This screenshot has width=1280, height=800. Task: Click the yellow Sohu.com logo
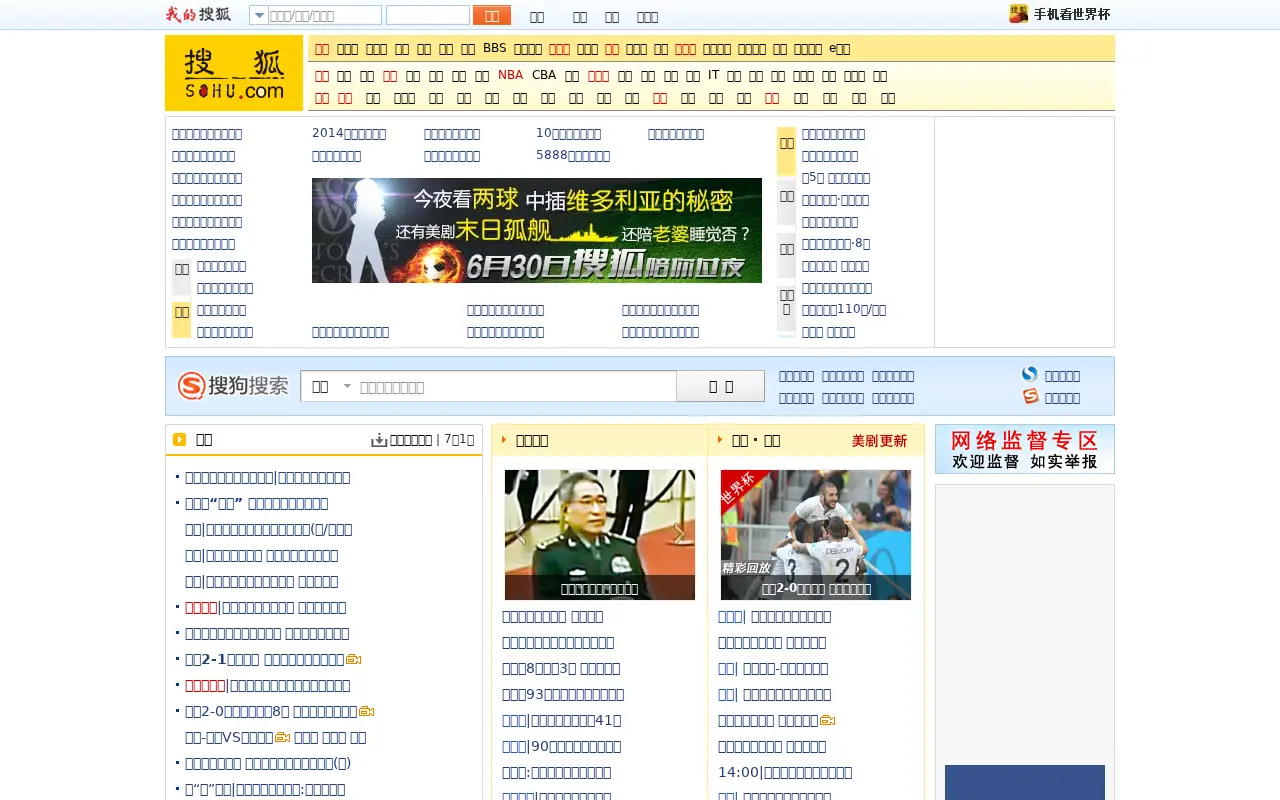[x=234, y=73]
